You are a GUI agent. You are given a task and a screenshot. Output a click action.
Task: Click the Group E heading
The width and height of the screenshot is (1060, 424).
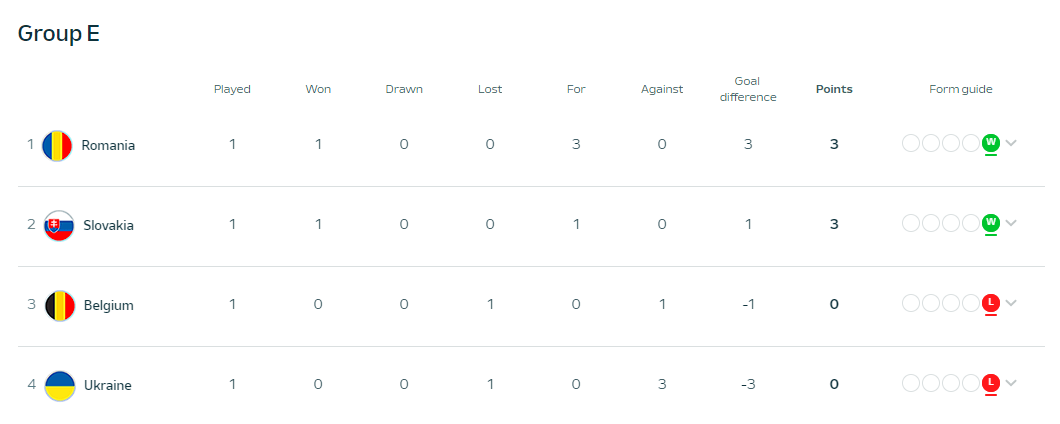pyautogui.click(x=59, y=33)
